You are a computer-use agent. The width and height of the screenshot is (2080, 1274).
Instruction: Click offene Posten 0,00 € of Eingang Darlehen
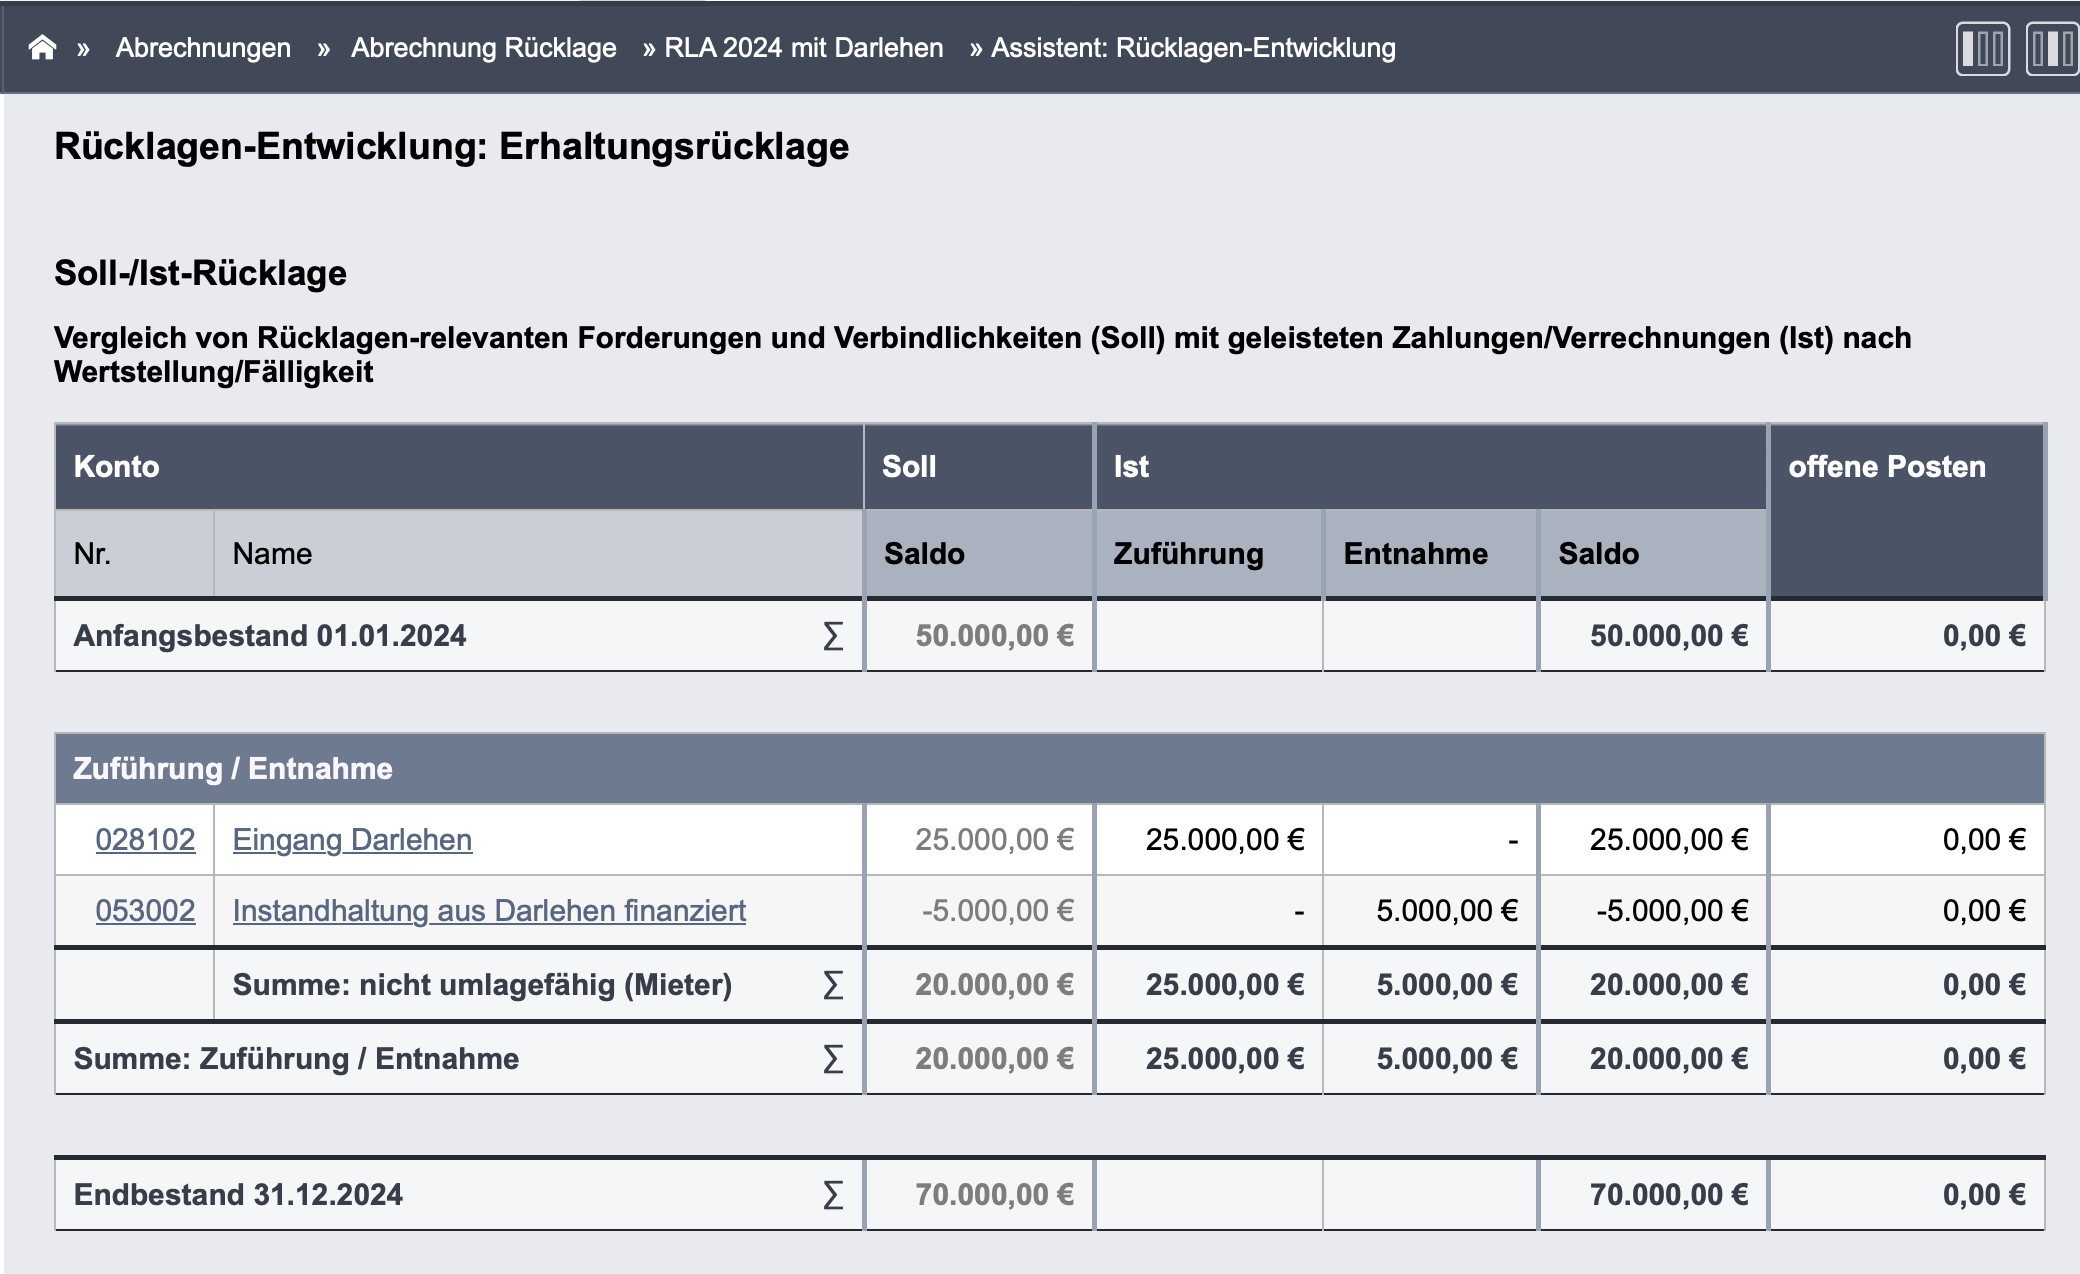click(1984, 840)
